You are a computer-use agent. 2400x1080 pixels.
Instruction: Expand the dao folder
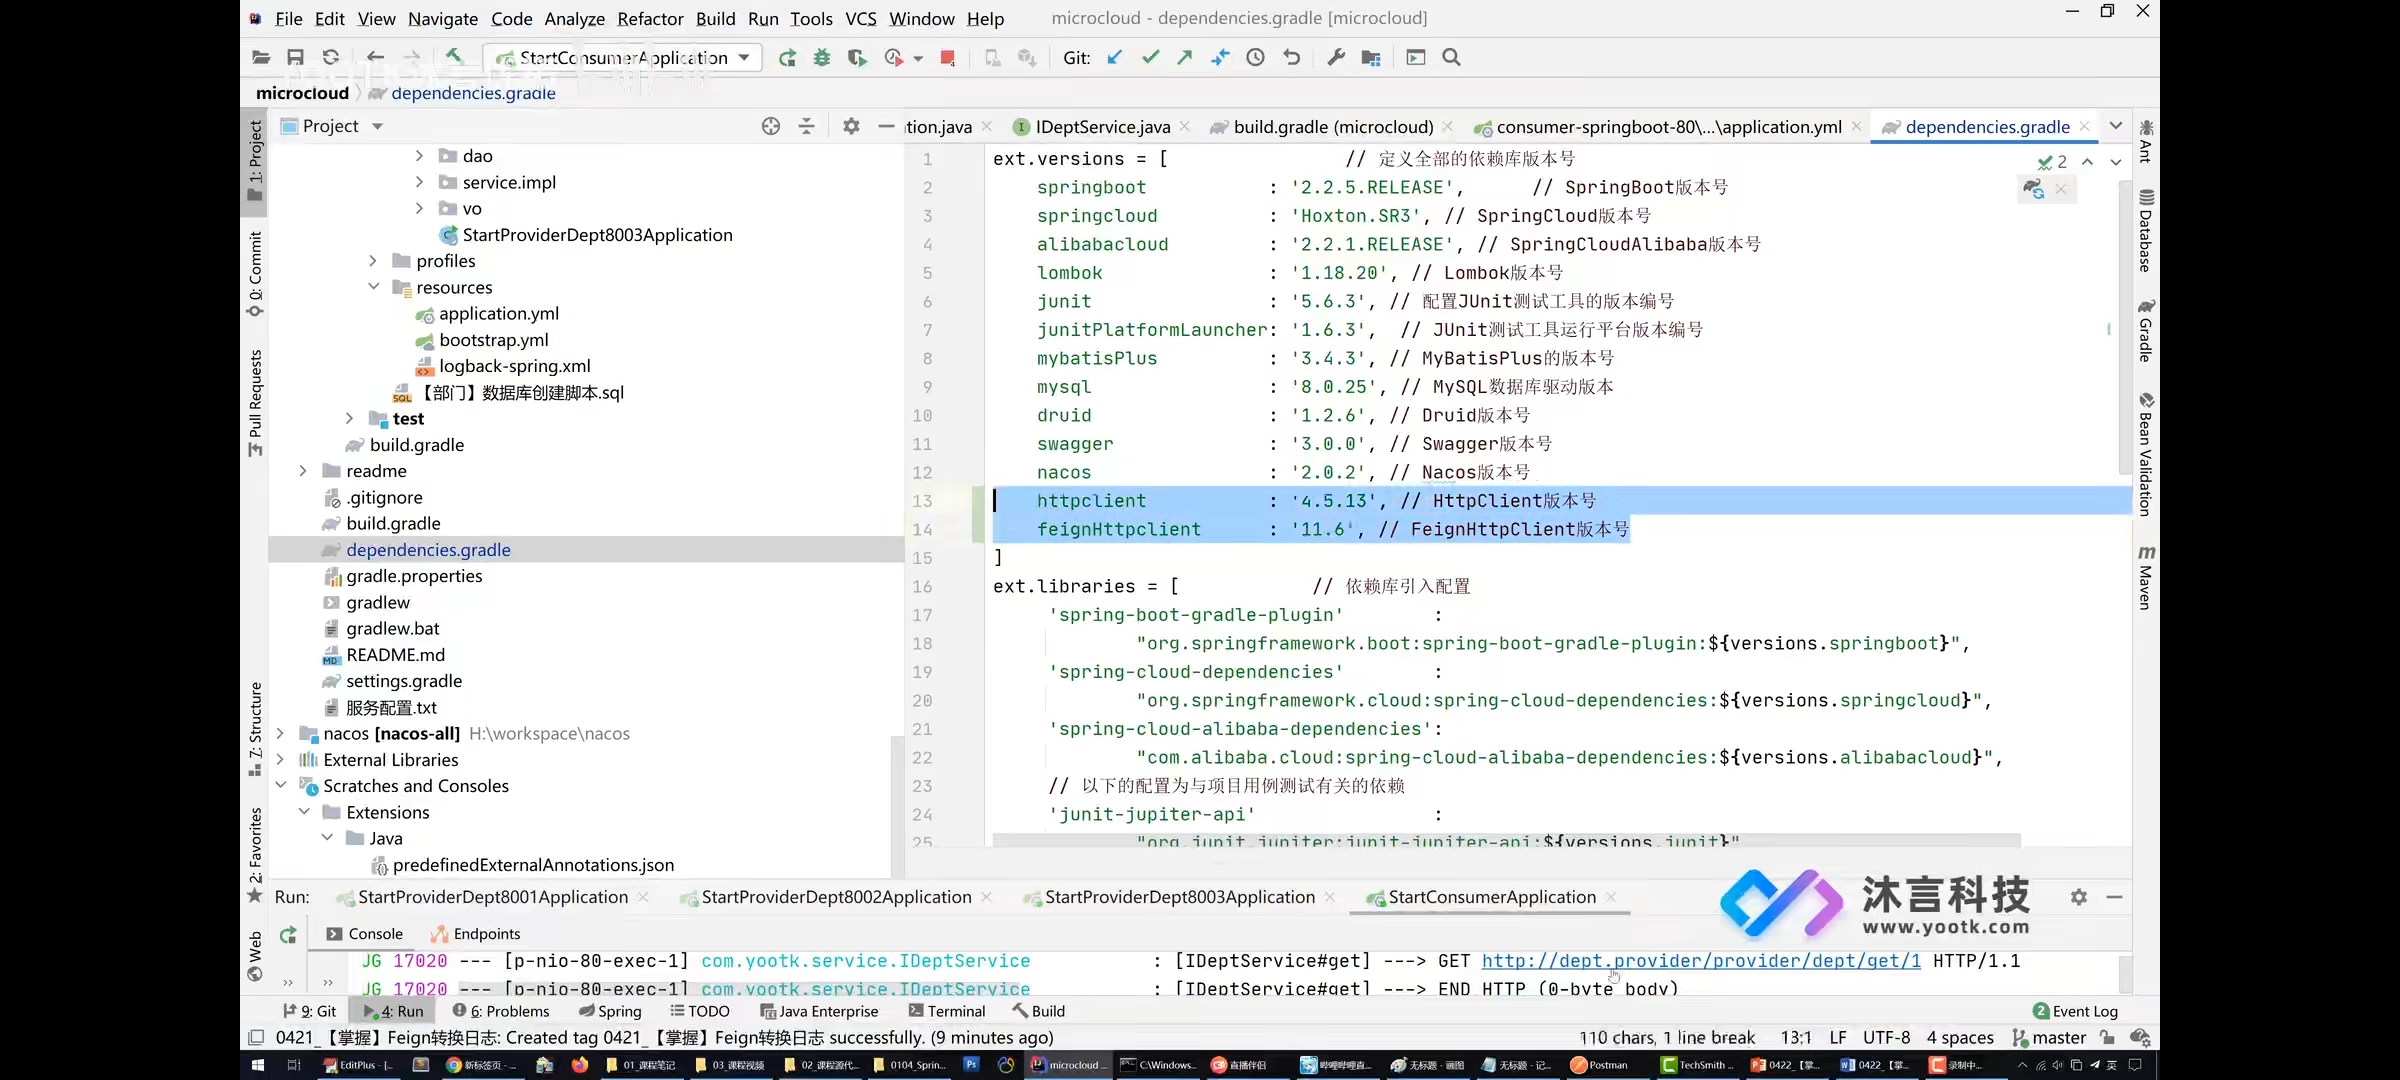pyautogui.click(x=419, y=156)
